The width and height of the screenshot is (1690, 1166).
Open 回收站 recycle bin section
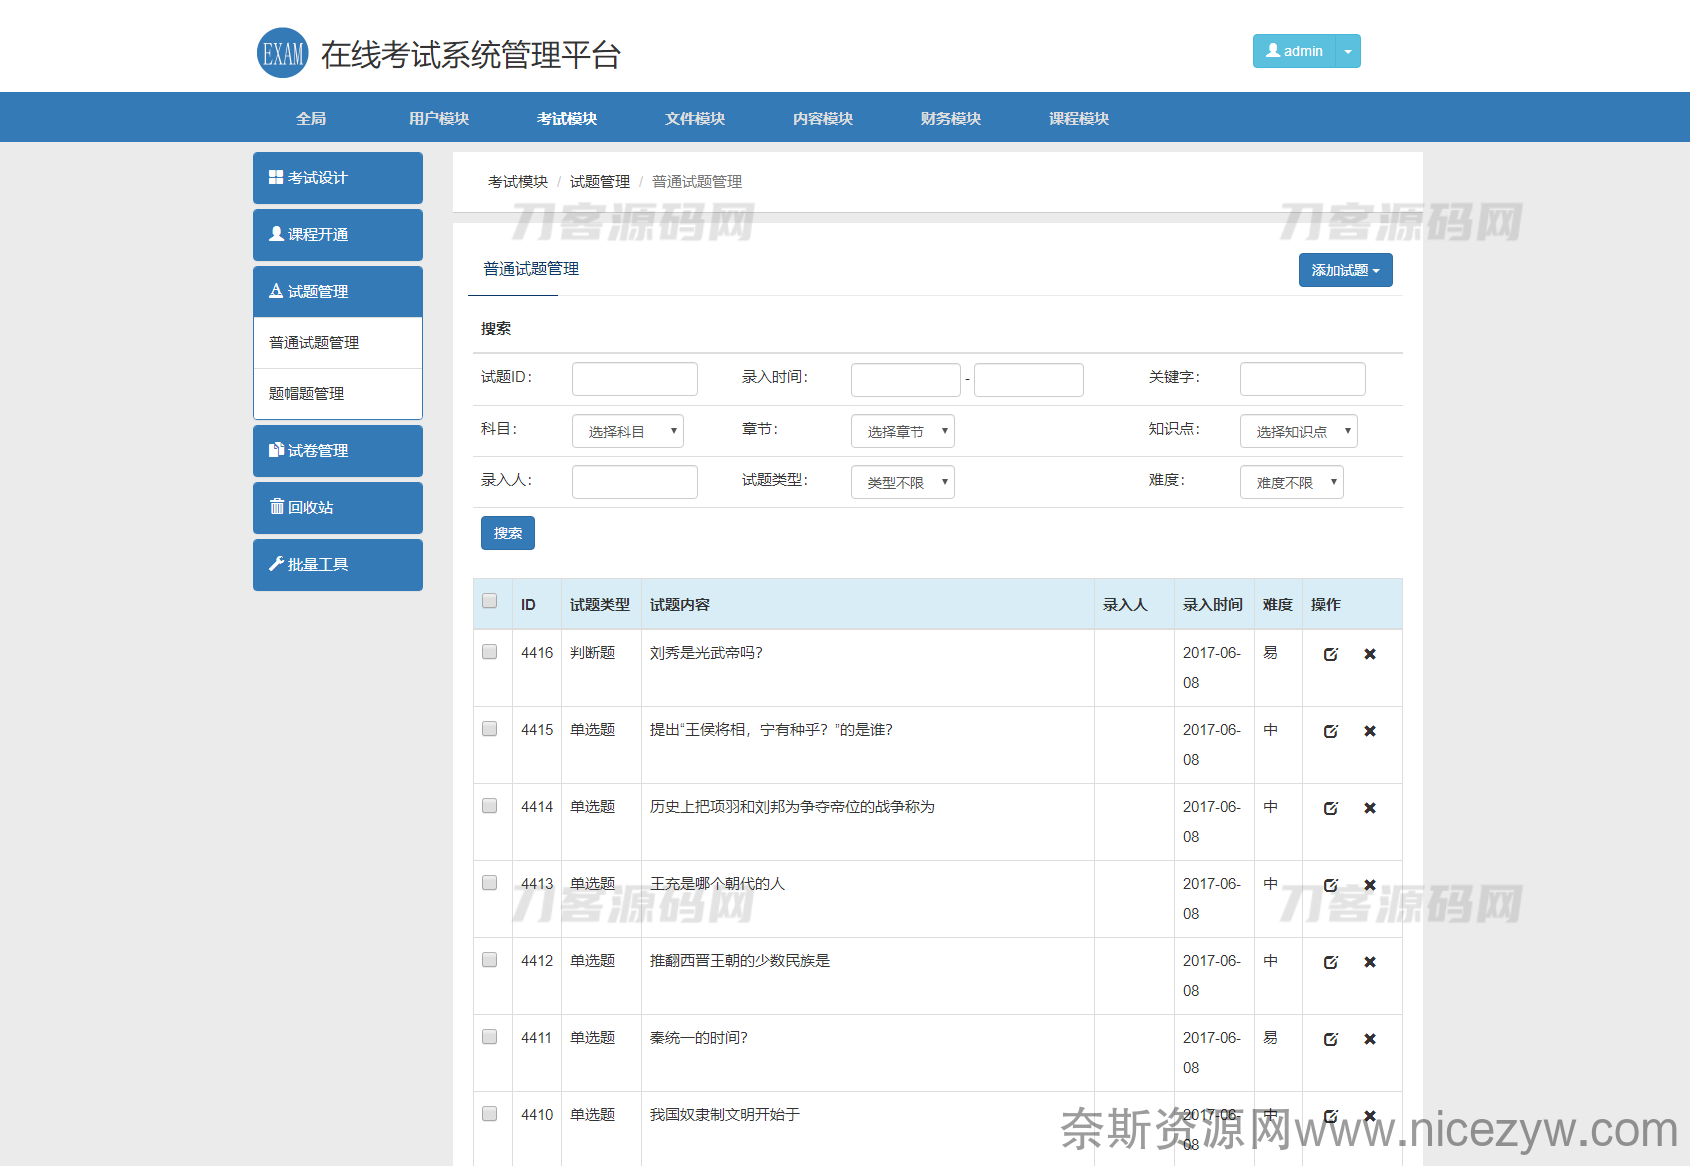[x=338, y=508]
